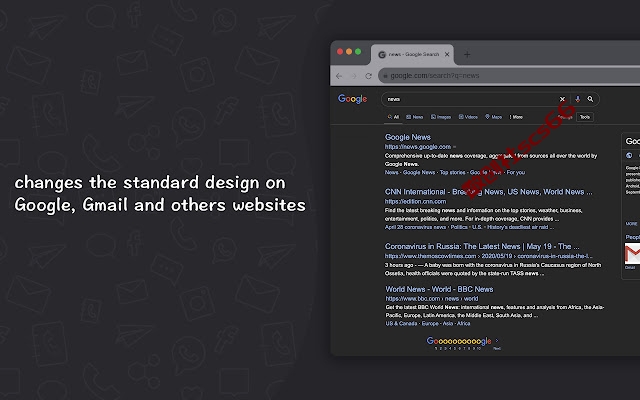Screen dimensions: 640x400
Task: Click the lock icon in the address bar
Action: point(385,76)
